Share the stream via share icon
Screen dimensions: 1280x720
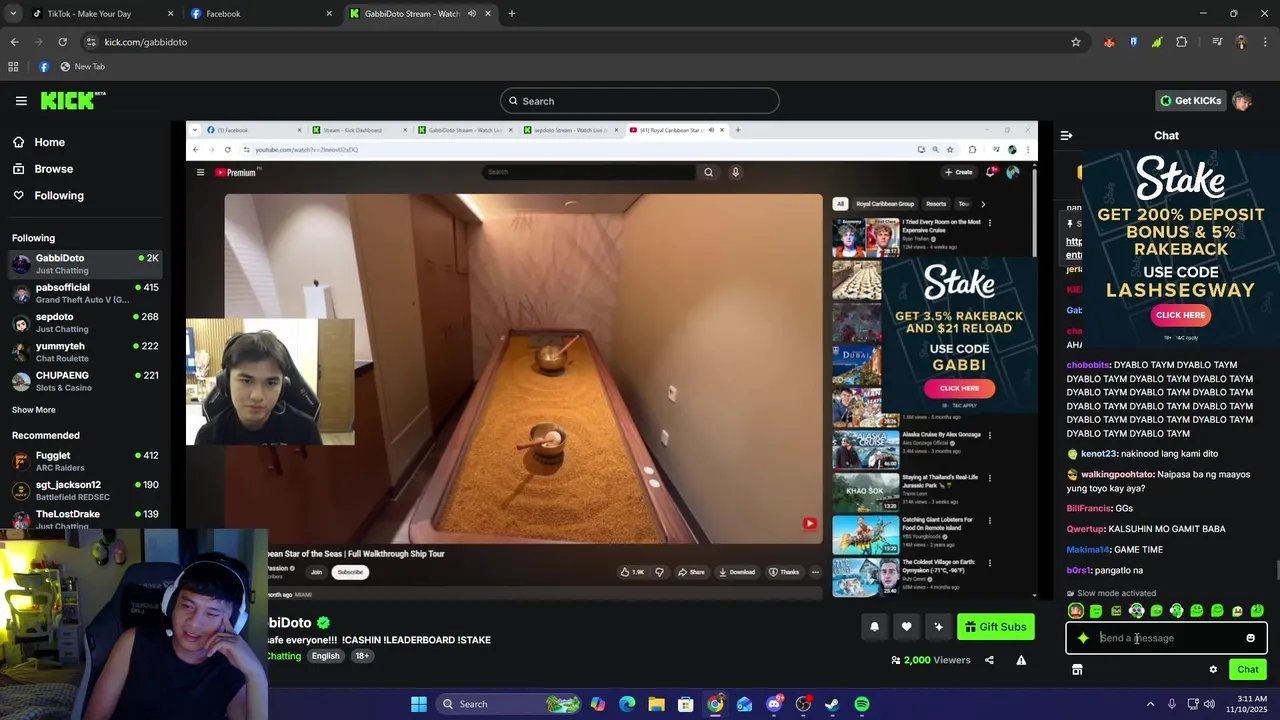[989, 660]
